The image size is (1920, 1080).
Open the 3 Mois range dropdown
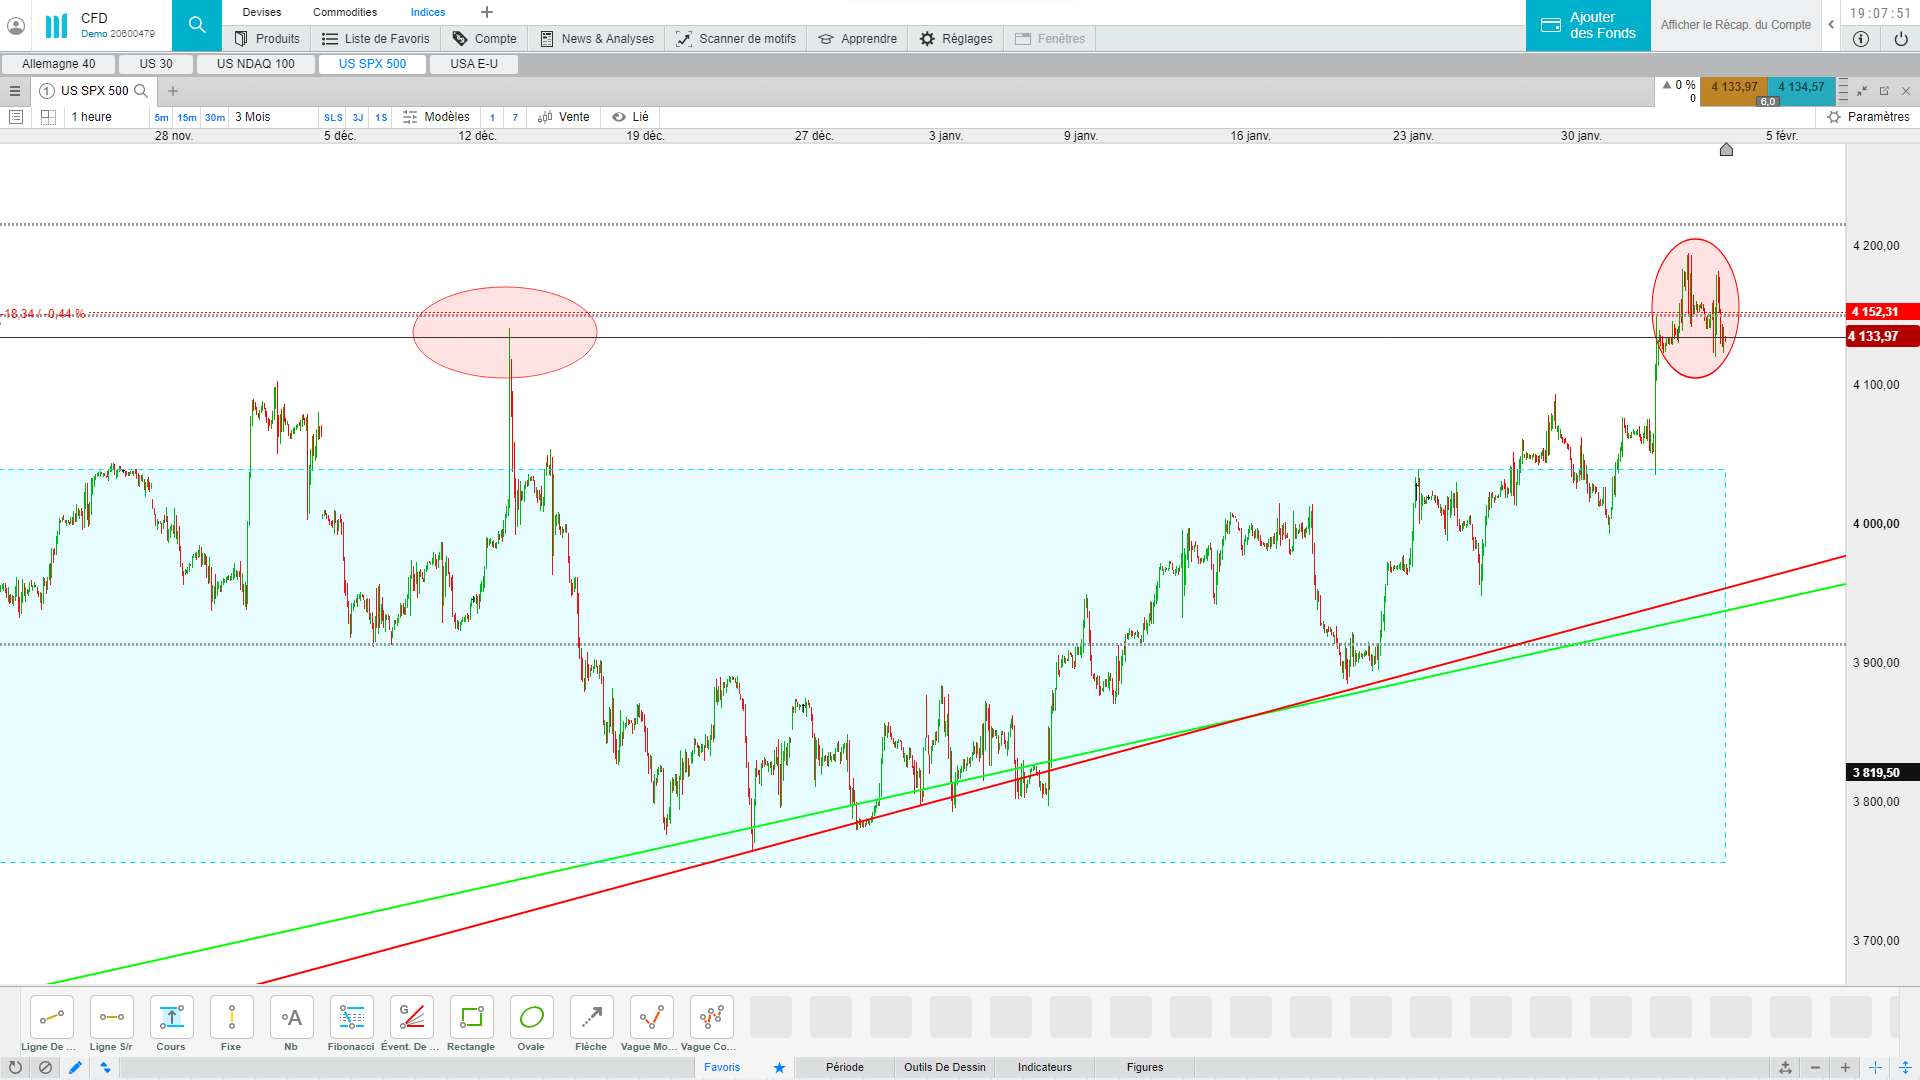(x=253, y=117)
